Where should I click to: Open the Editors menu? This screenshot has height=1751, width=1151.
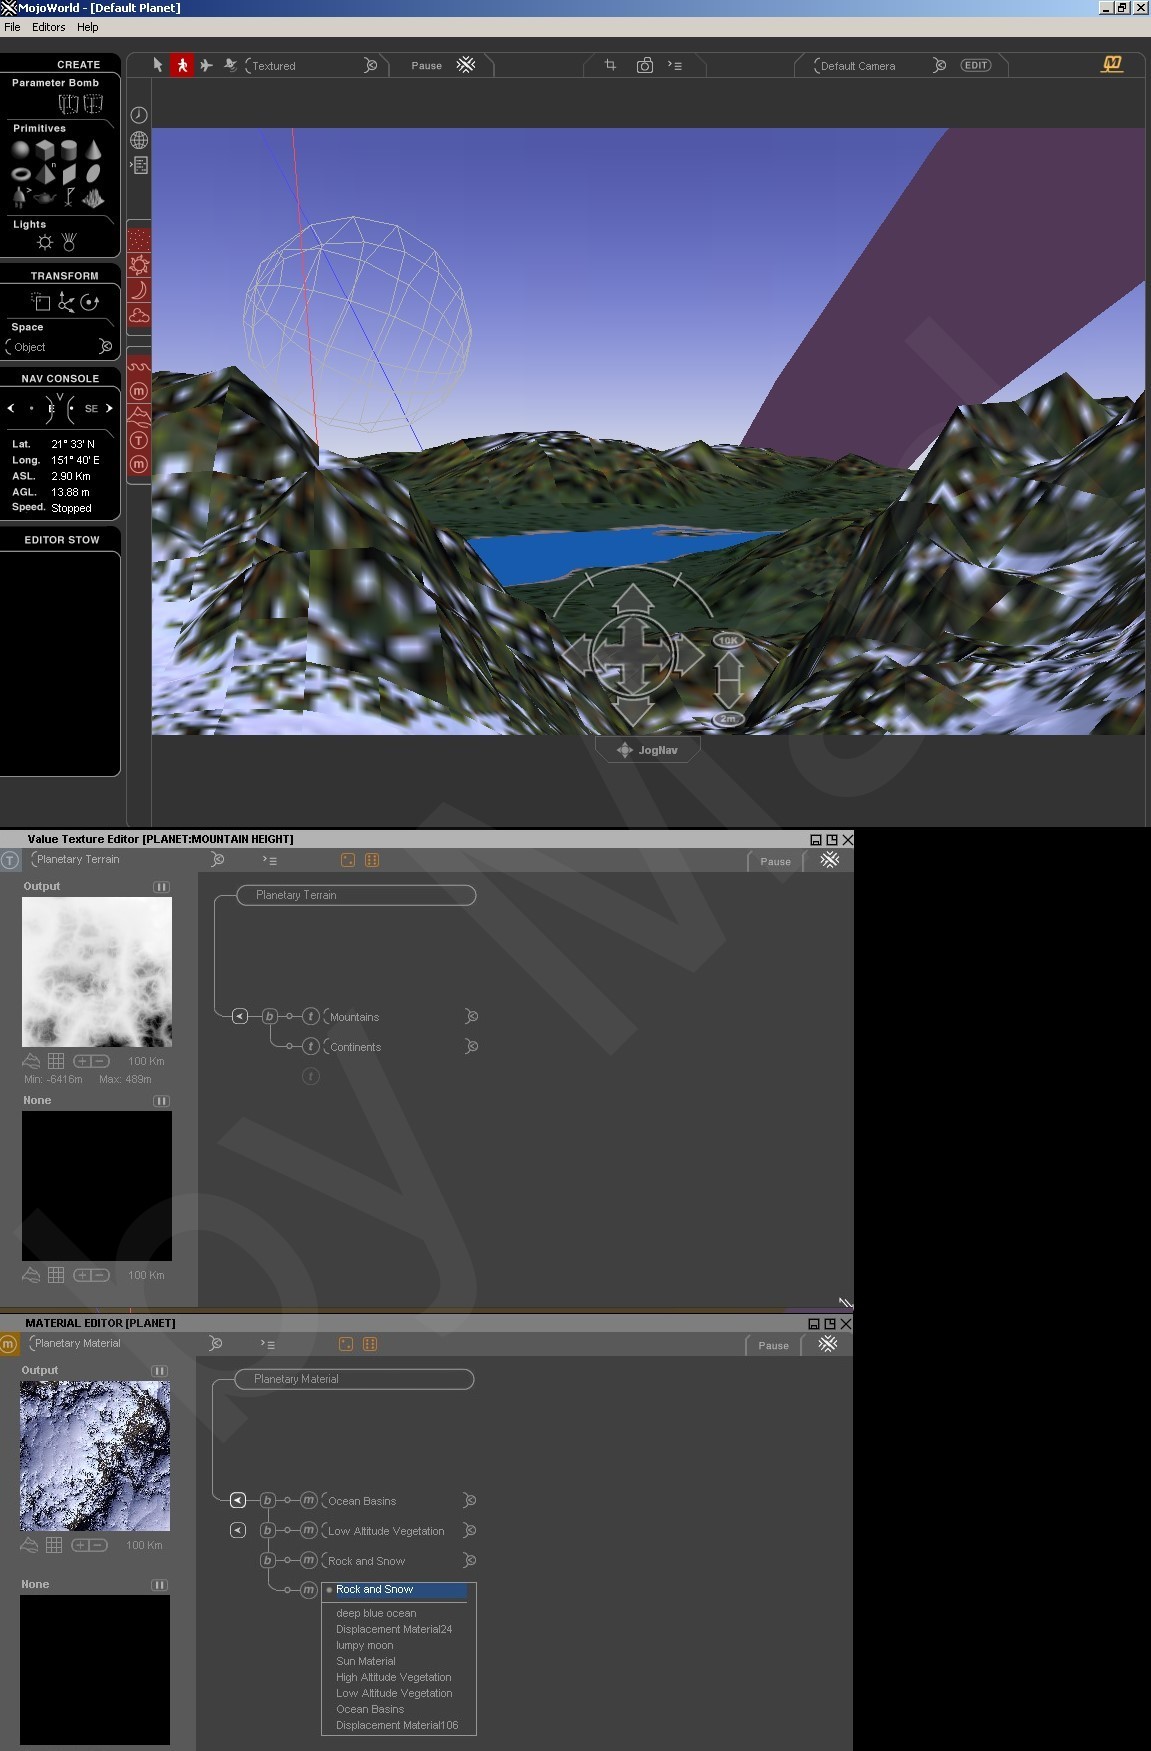[x=48, y=27]
